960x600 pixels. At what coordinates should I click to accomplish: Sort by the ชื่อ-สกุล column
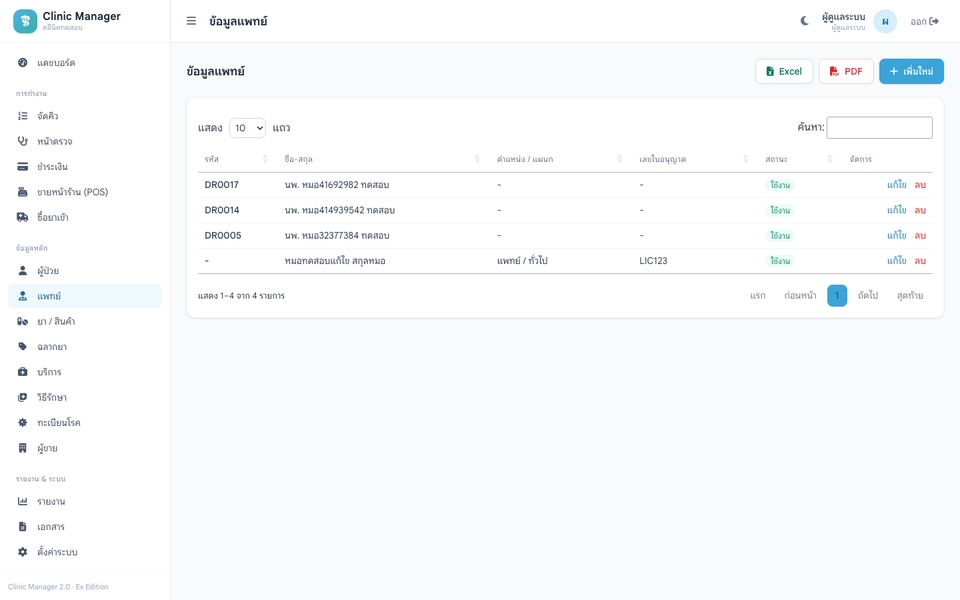coord(383,159)
